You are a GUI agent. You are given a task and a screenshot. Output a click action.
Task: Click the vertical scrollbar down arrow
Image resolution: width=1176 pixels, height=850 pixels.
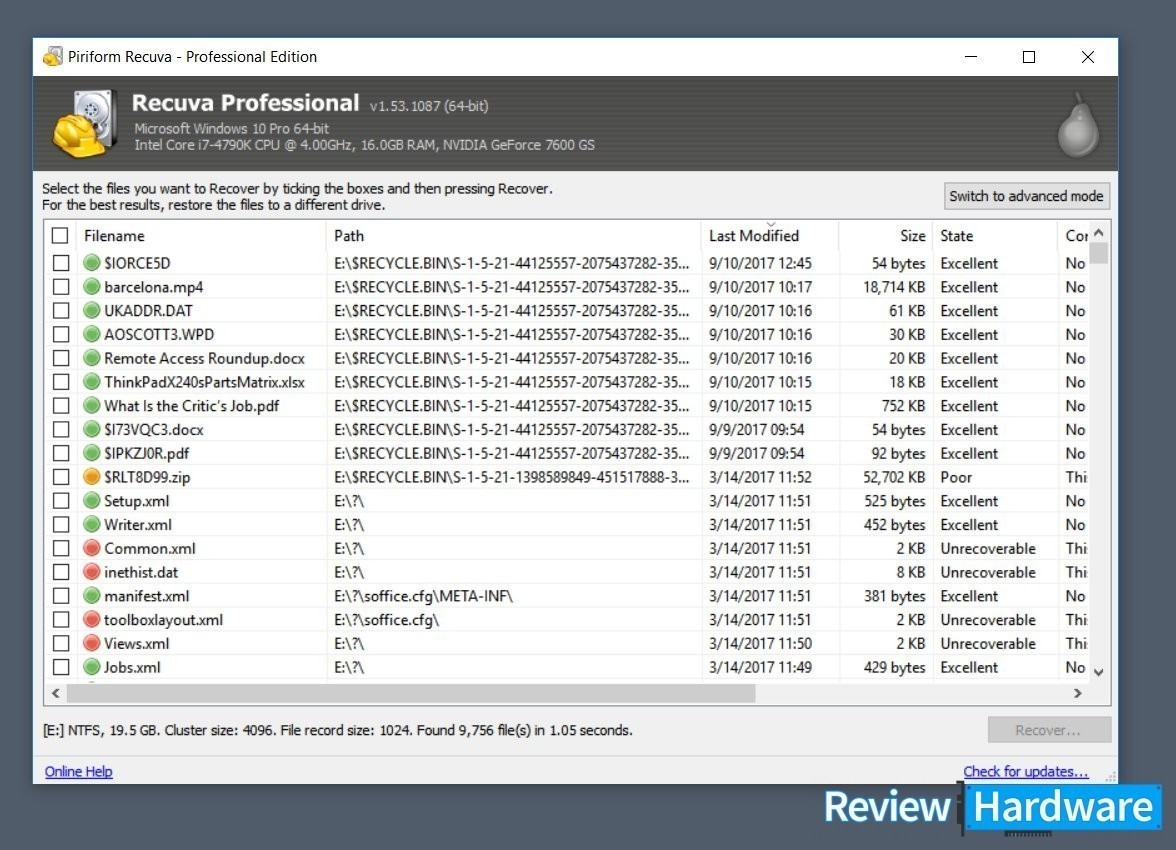(1099, 672)
